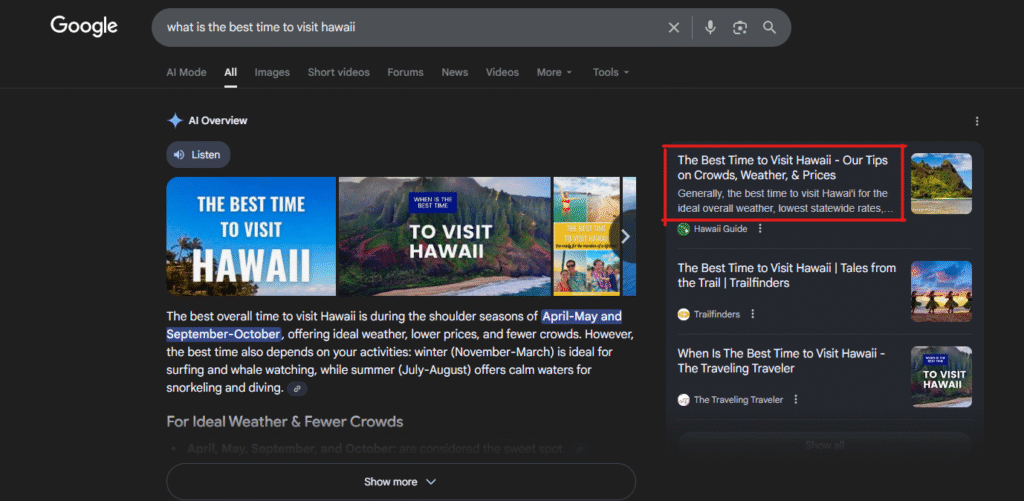
Task: Click Hawaii Guide source favicon
Action: (684, 229)
